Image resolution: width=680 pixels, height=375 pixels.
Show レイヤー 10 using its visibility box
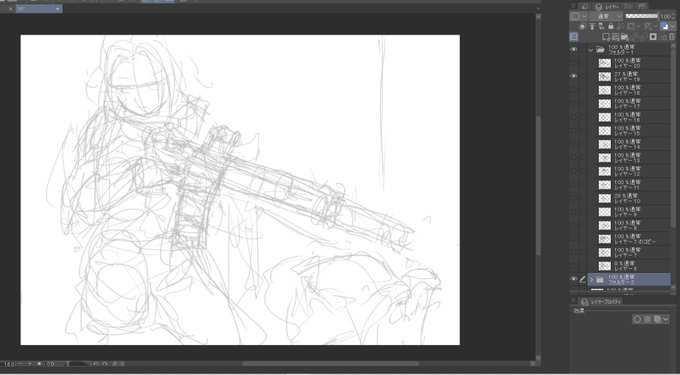(x=573, y=198)
